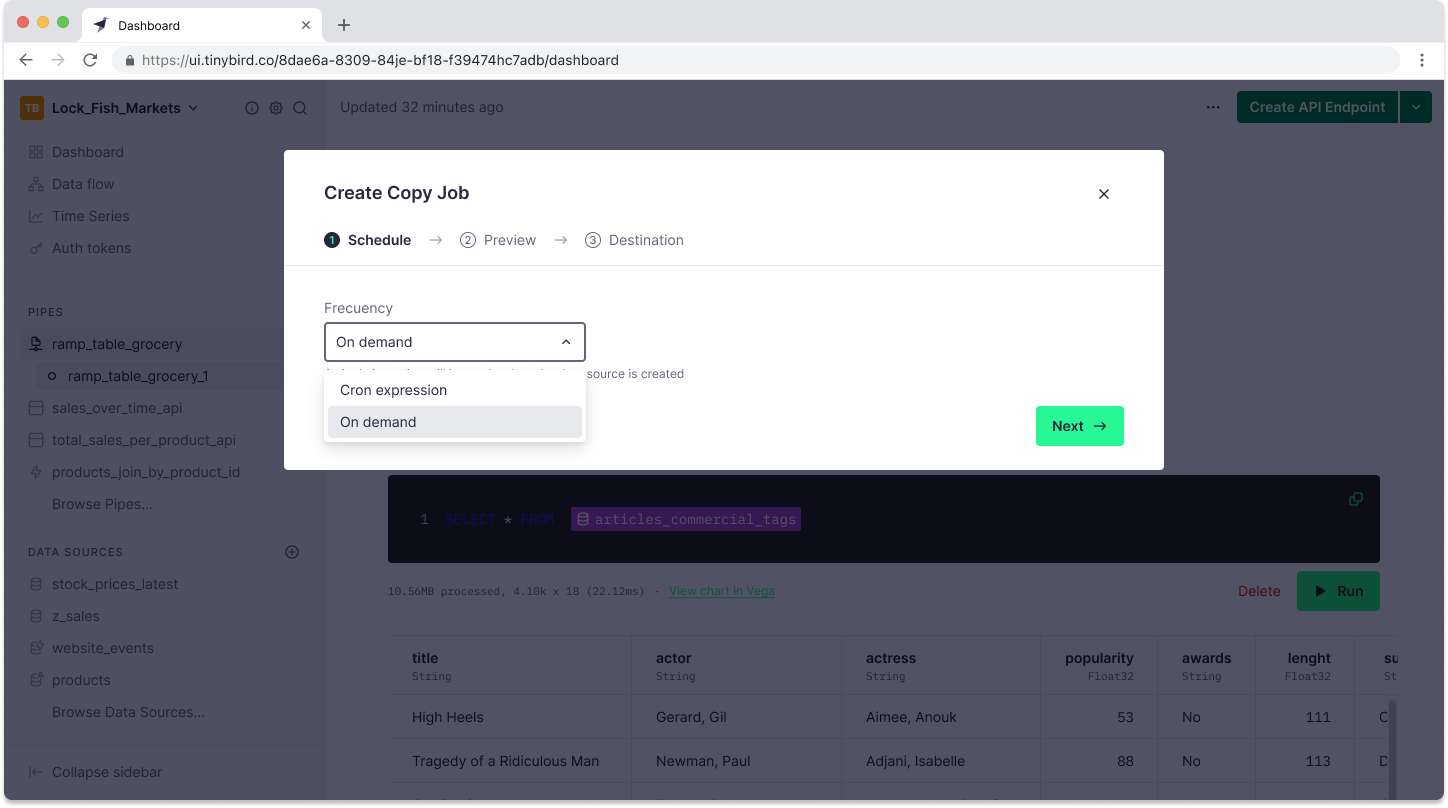Run the query with the Run button
Screen dimensions: 1448x808
coord(1338,591)
